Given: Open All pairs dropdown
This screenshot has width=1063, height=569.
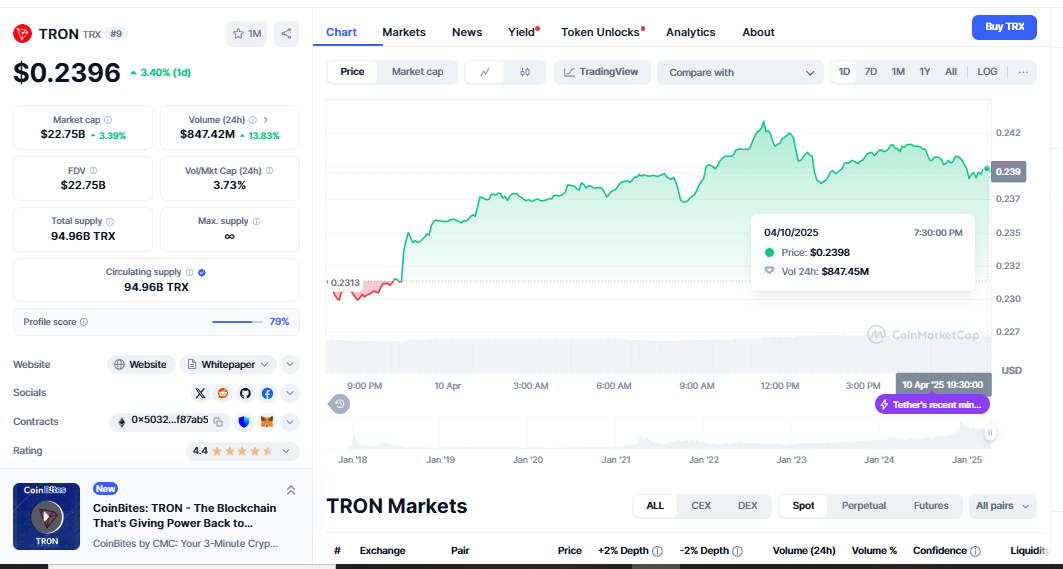Looking at the screenshot, I should click(x=1003, y=506).
